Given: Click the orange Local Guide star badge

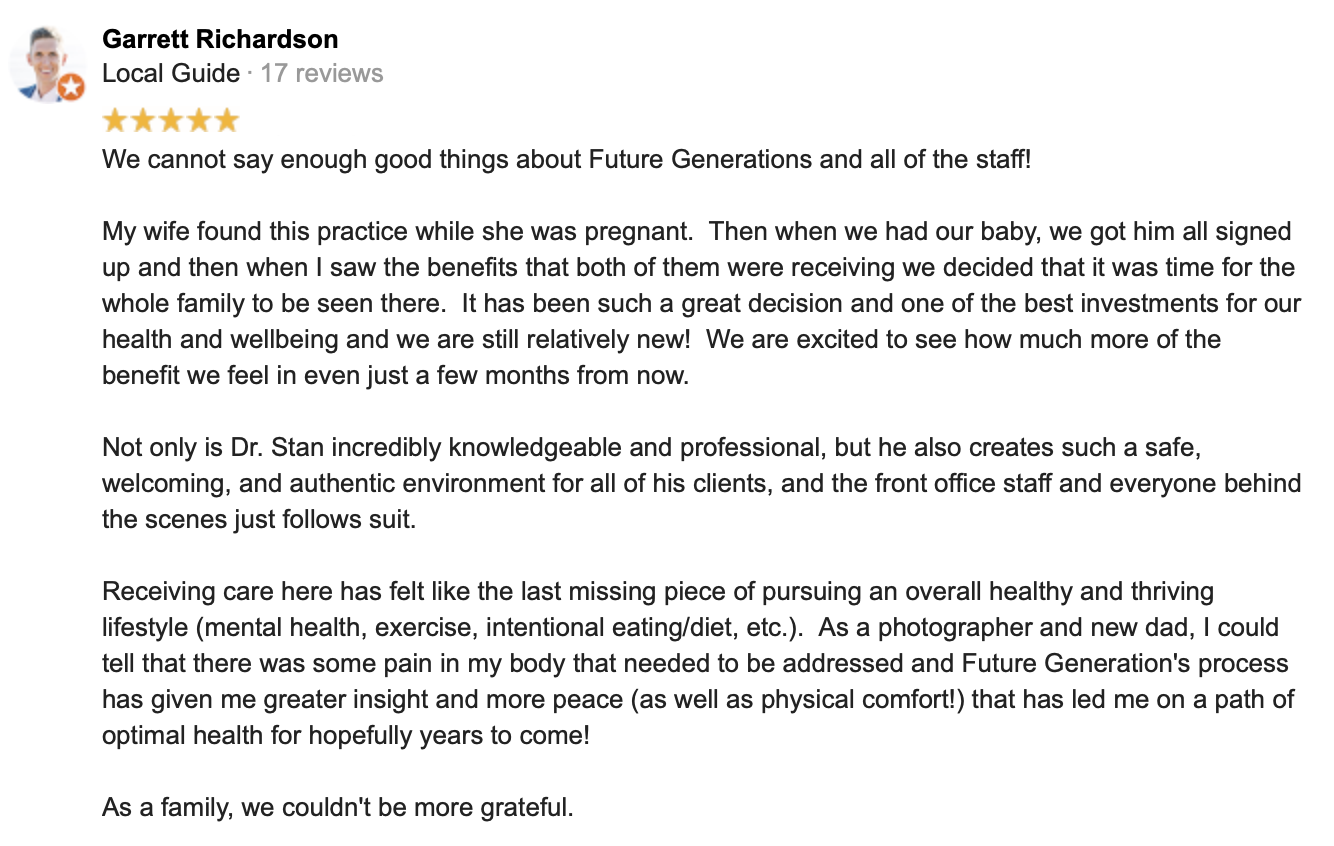Looking at the screenshot, I should 70,87.
